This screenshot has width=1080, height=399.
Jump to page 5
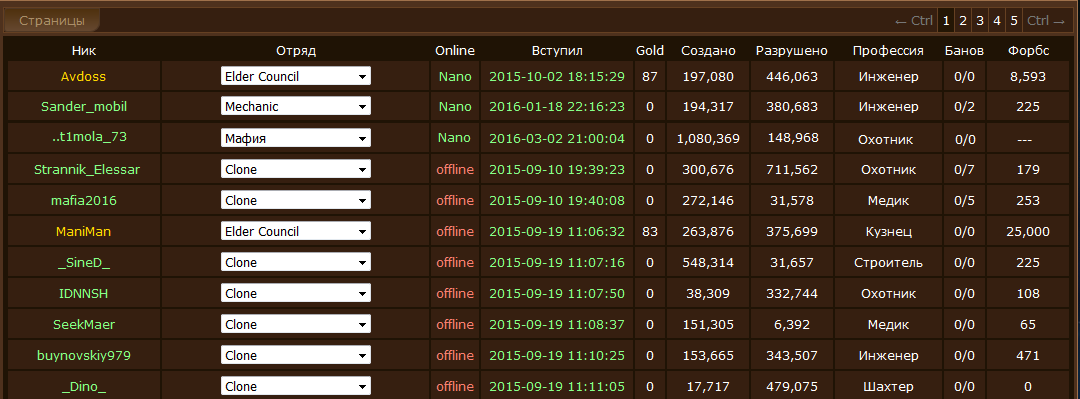point(1014,21)
